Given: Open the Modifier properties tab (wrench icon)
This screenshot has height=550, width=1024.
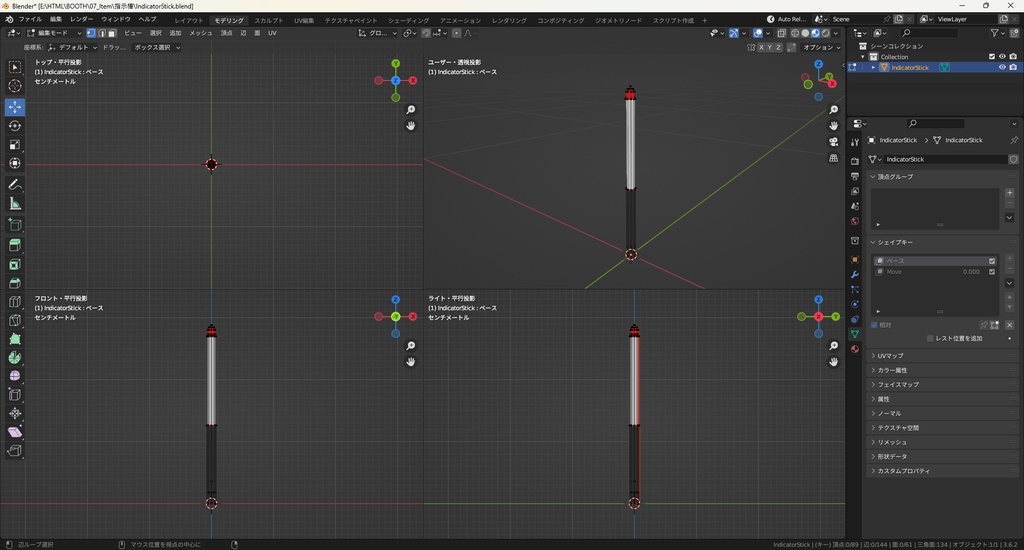Looking at the screenshot, I should tap(855, 274).
